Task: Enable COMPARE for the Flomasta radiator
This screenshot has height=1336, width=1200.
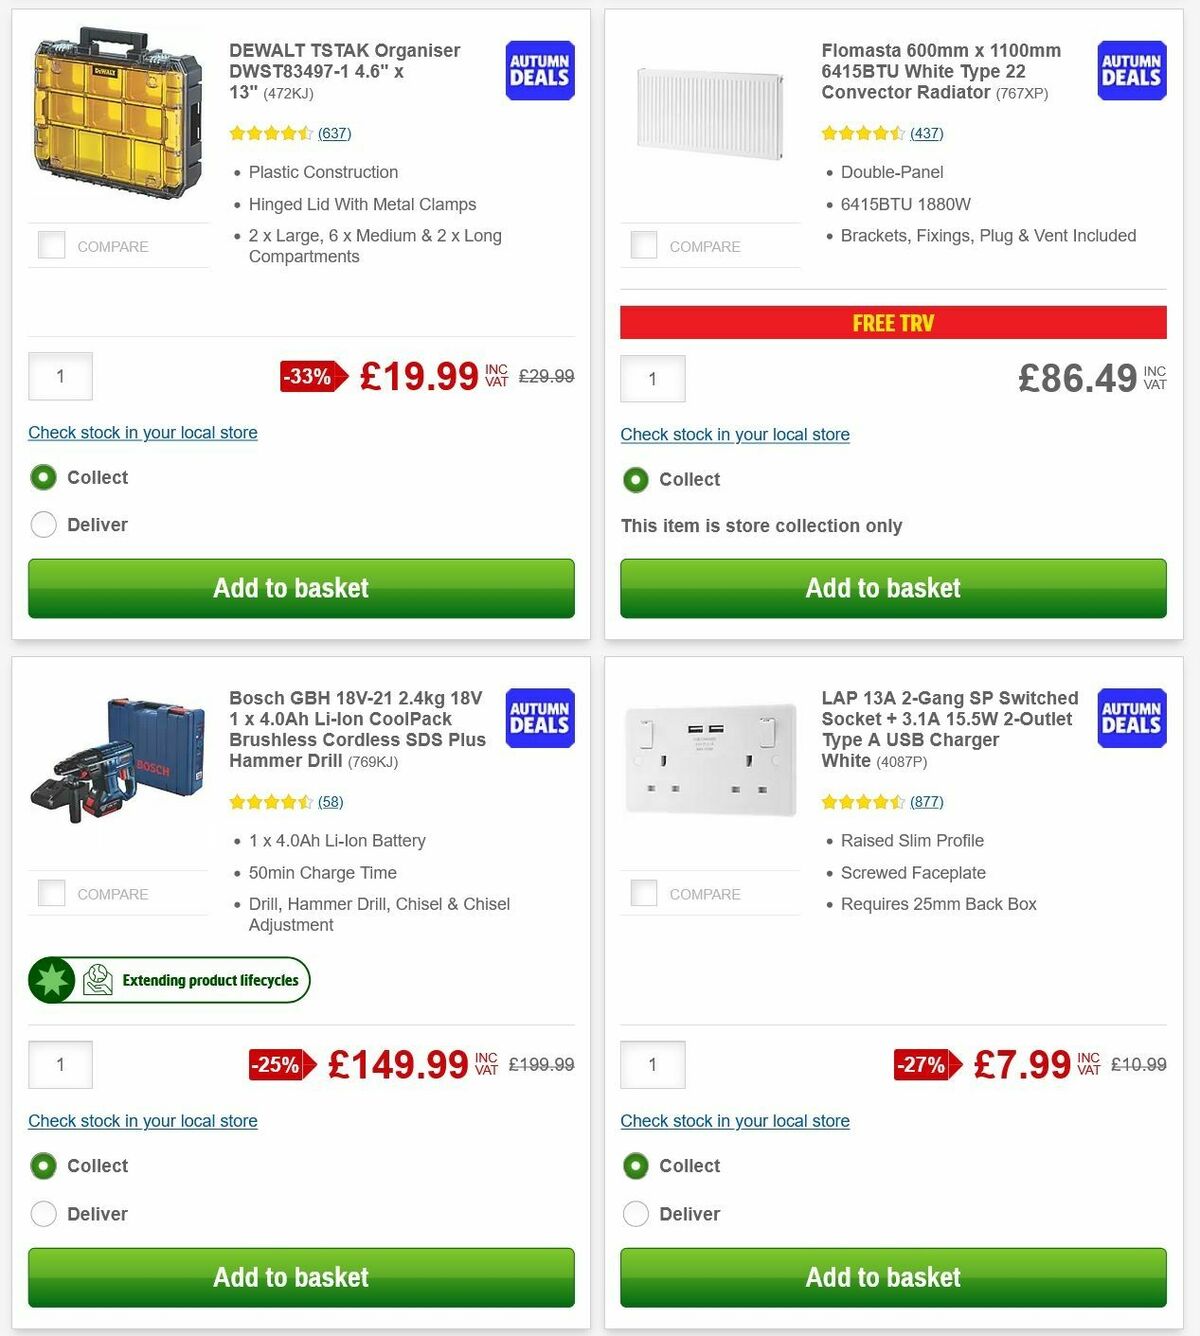Action: point(643,244)
